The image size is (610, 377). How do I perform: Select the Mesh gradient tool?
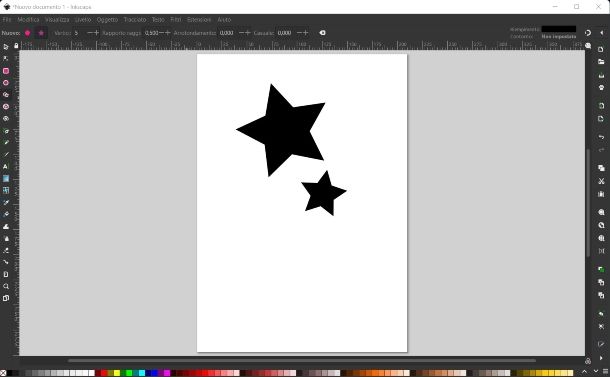pyautogui.click(x=6, y=190)
